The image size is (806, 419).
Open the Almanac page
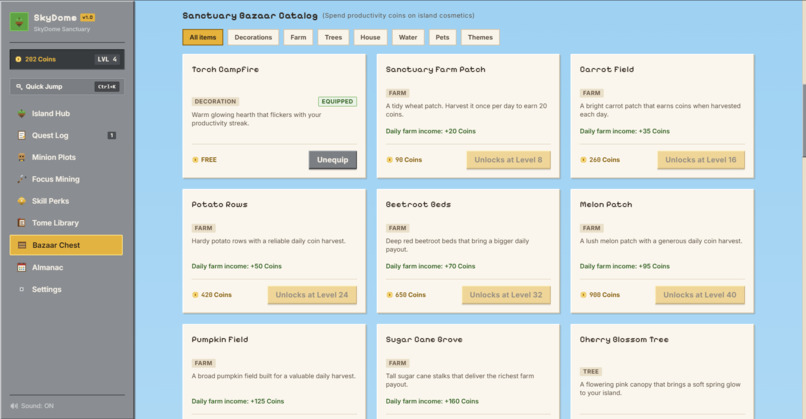66,267
